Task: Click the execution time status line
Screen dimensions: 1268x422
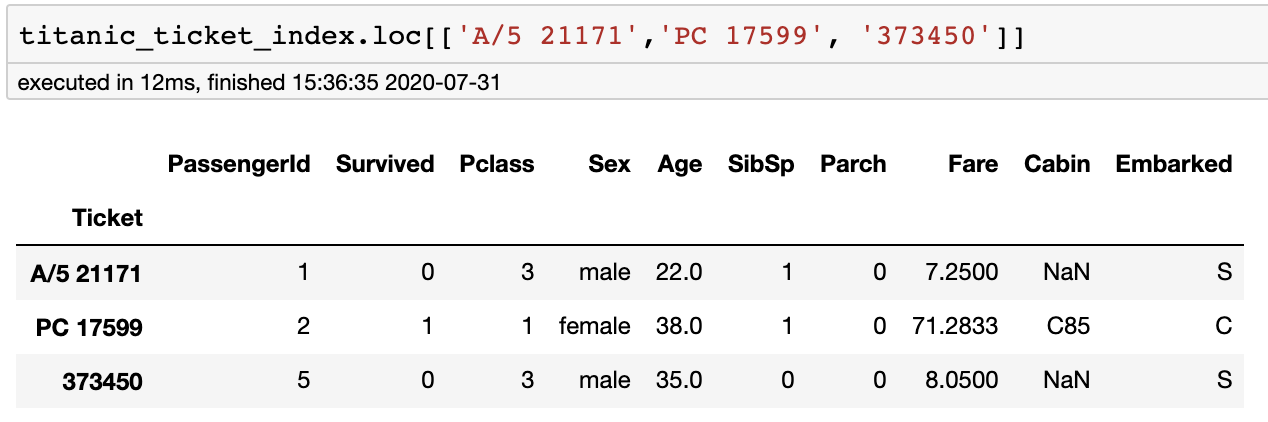Action: [x=258, y=83]
